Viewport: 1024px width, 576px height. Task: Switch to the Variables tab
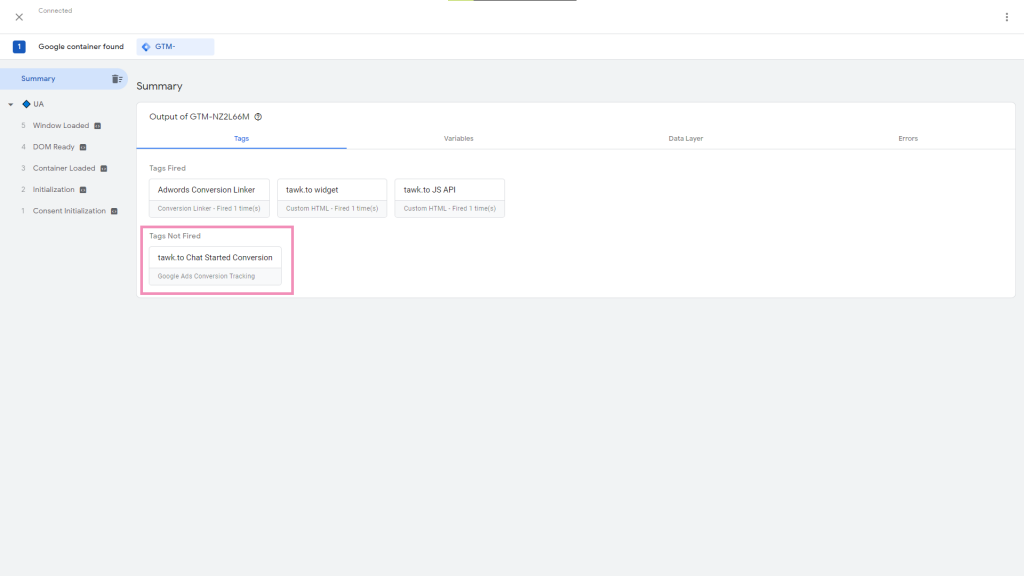(458, 138)
